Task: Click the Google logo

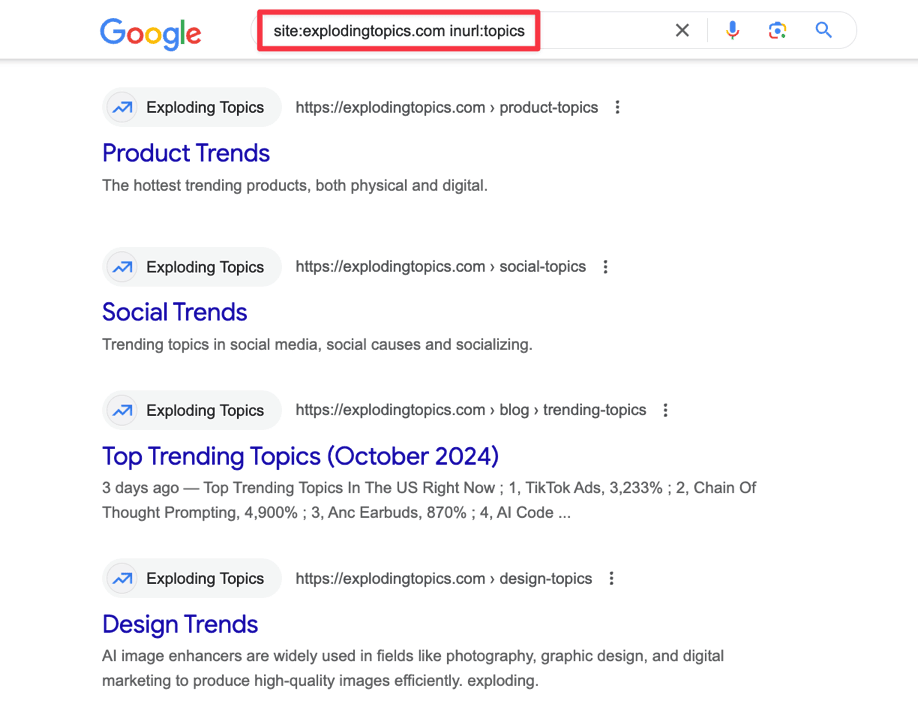Action: point(150,32)
